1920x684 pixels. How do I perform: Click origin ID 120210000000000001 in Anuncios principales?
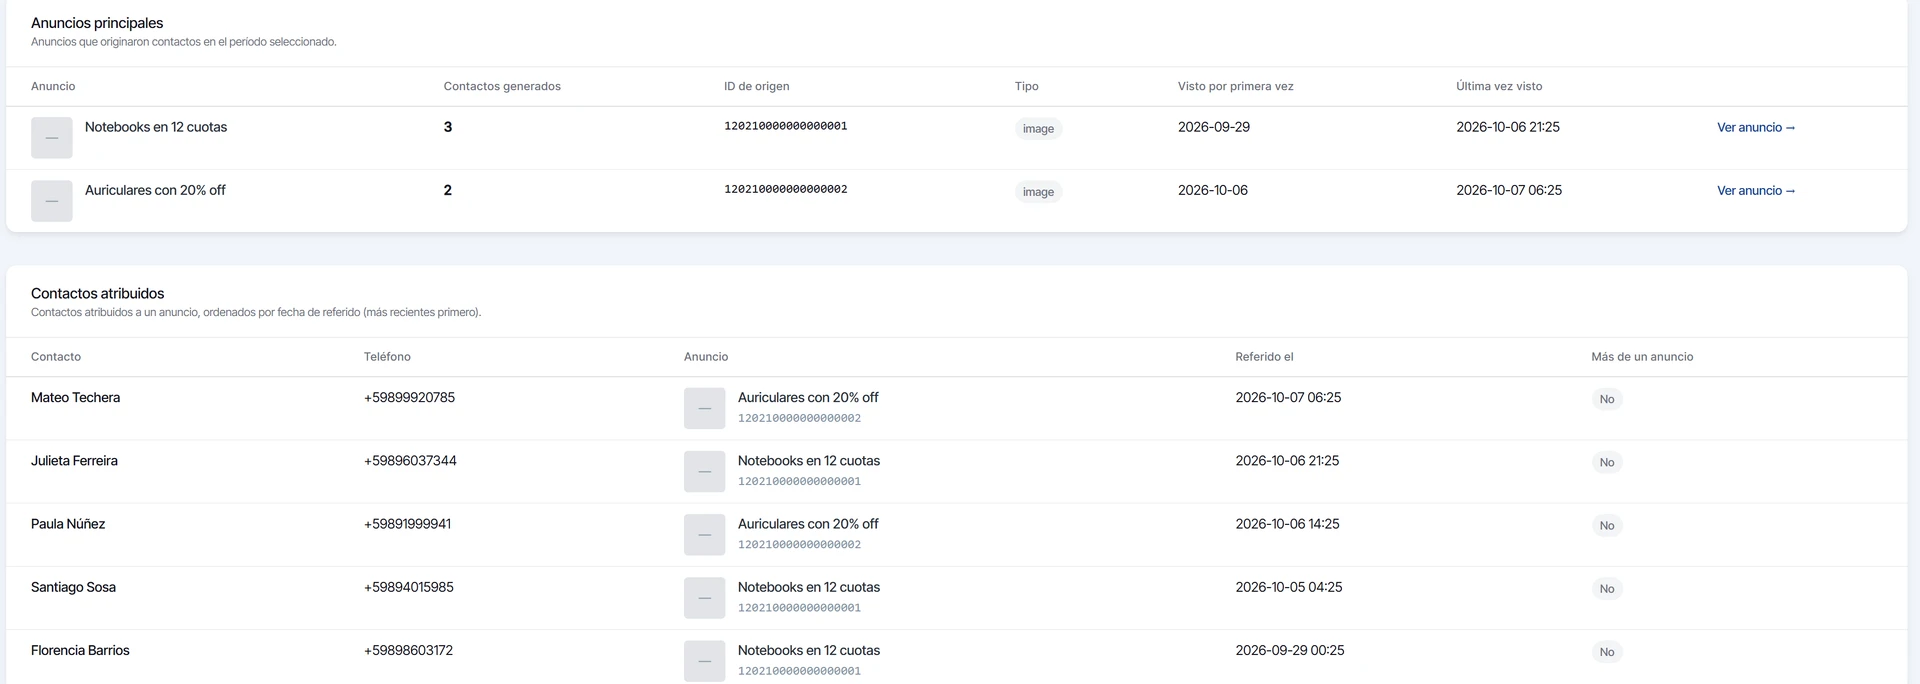click(x=786, y=126)
